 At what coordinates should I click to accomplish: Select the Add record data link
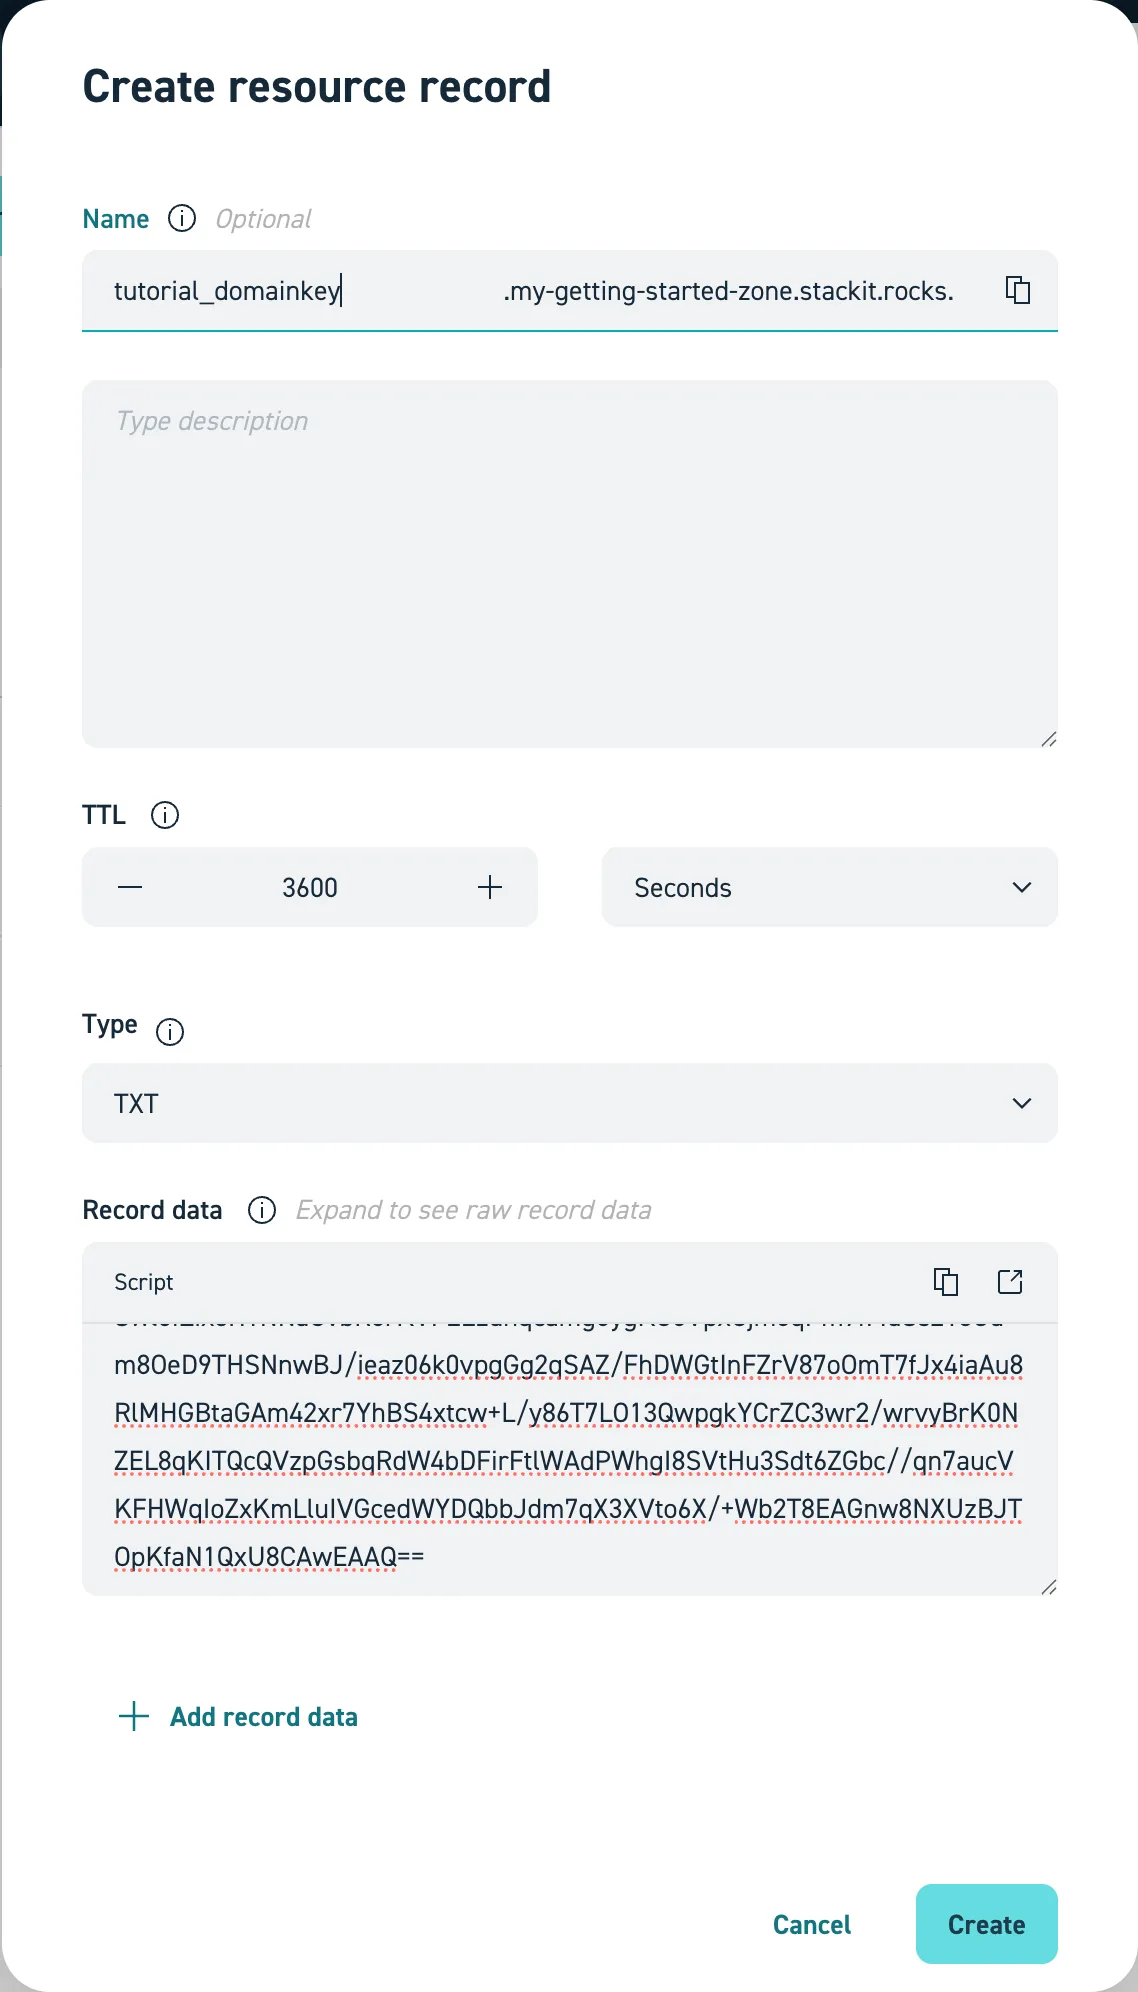263,1716
